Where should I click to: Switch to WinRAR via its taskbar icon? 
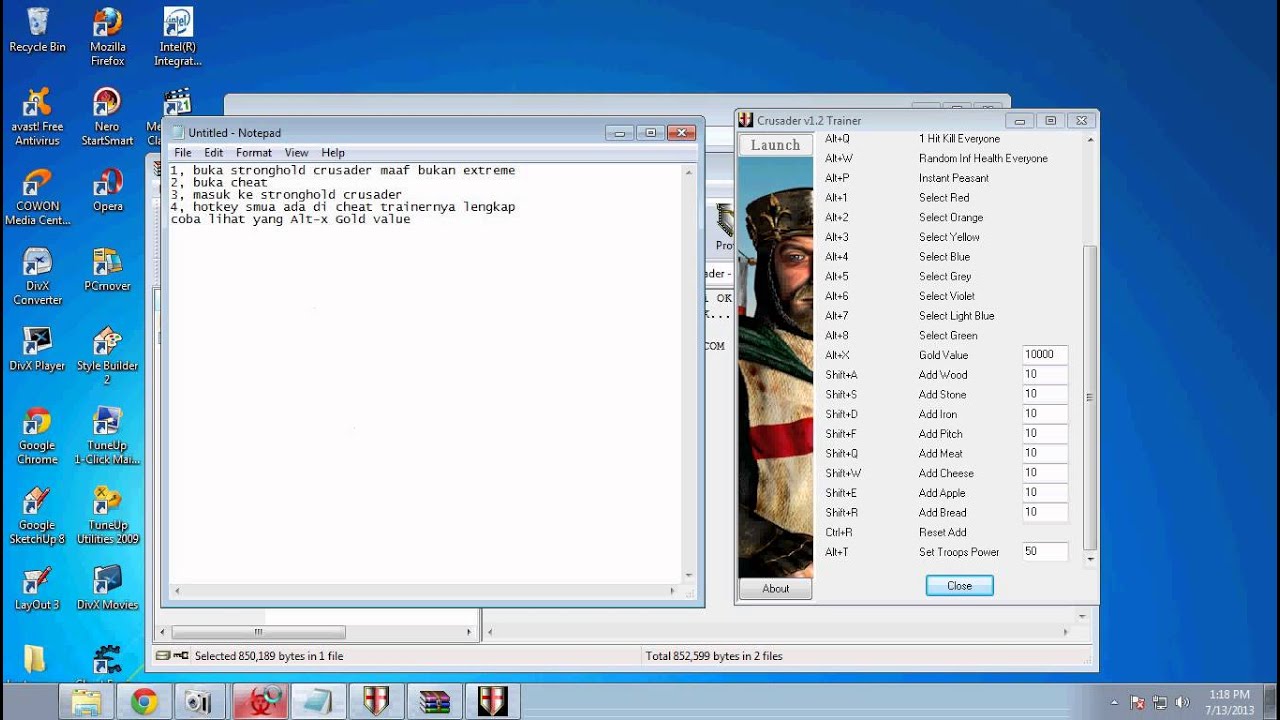point(434,702)
